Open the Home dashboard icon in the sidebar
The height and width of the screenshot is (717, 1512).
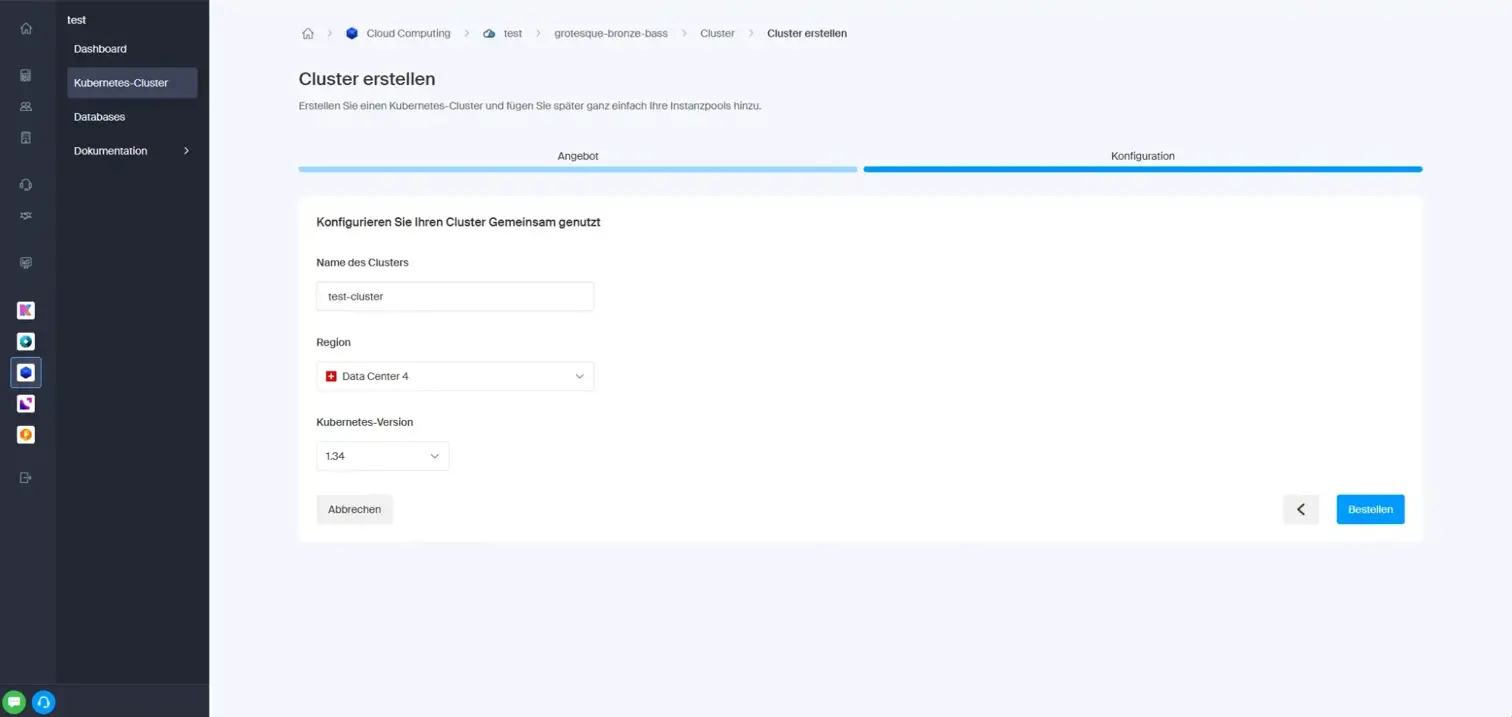(26, 28)
